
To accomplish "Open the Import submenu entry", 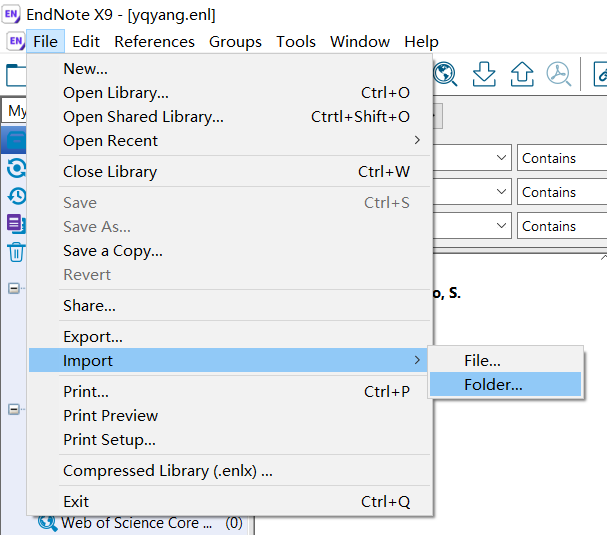I will pyautogui.click(x=230, y=360).
